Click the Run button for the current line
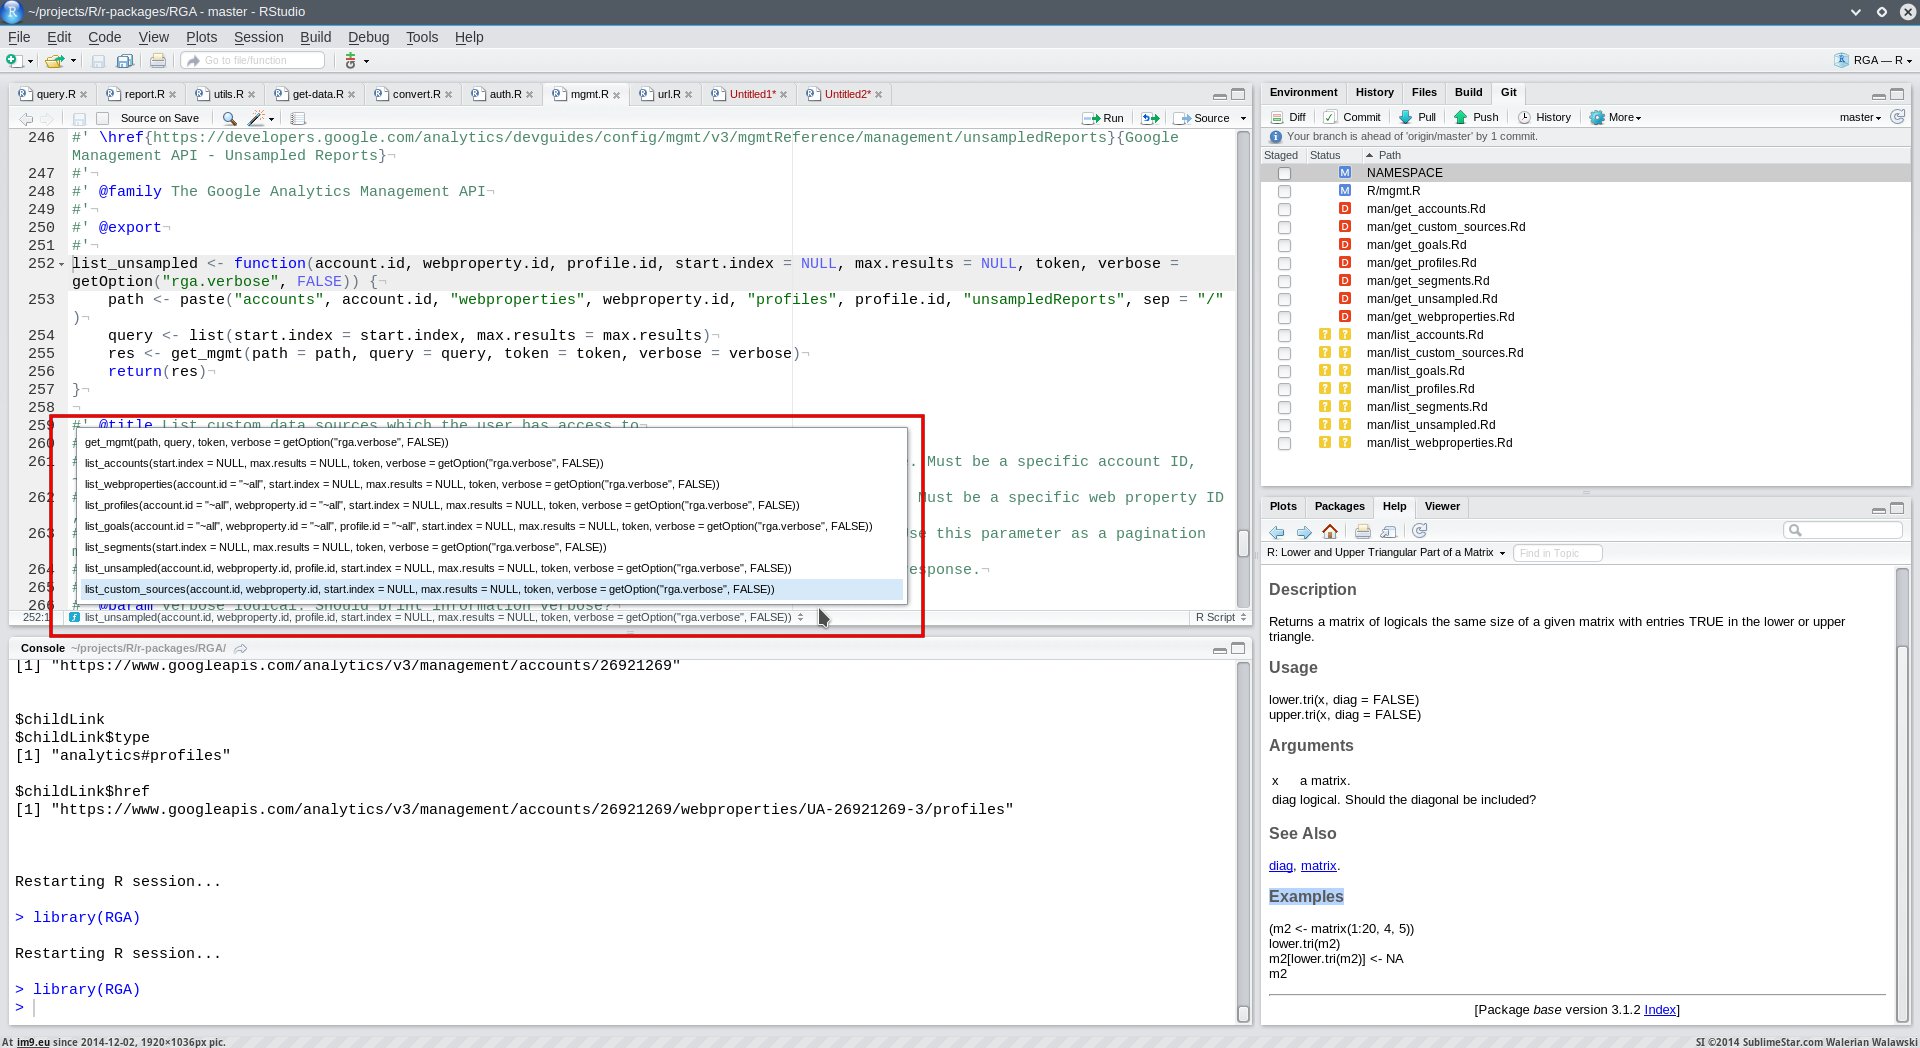This screenshot has height=1048, width=1920. (1103, 118)
